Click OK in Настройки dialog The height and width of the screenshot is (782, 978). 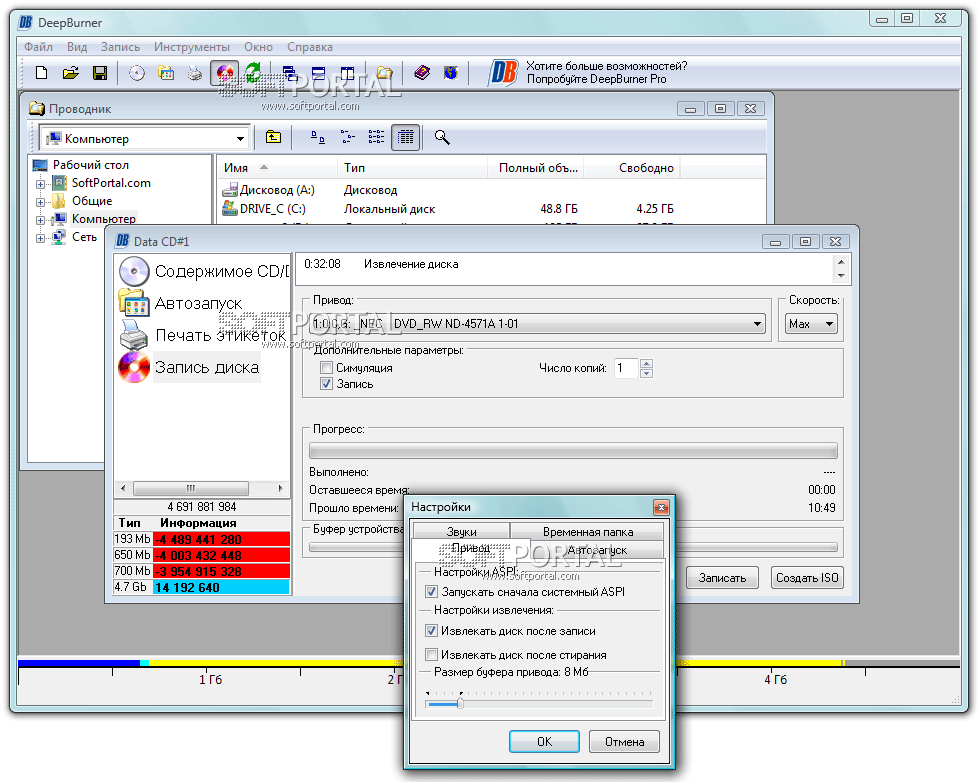(545, 741)
